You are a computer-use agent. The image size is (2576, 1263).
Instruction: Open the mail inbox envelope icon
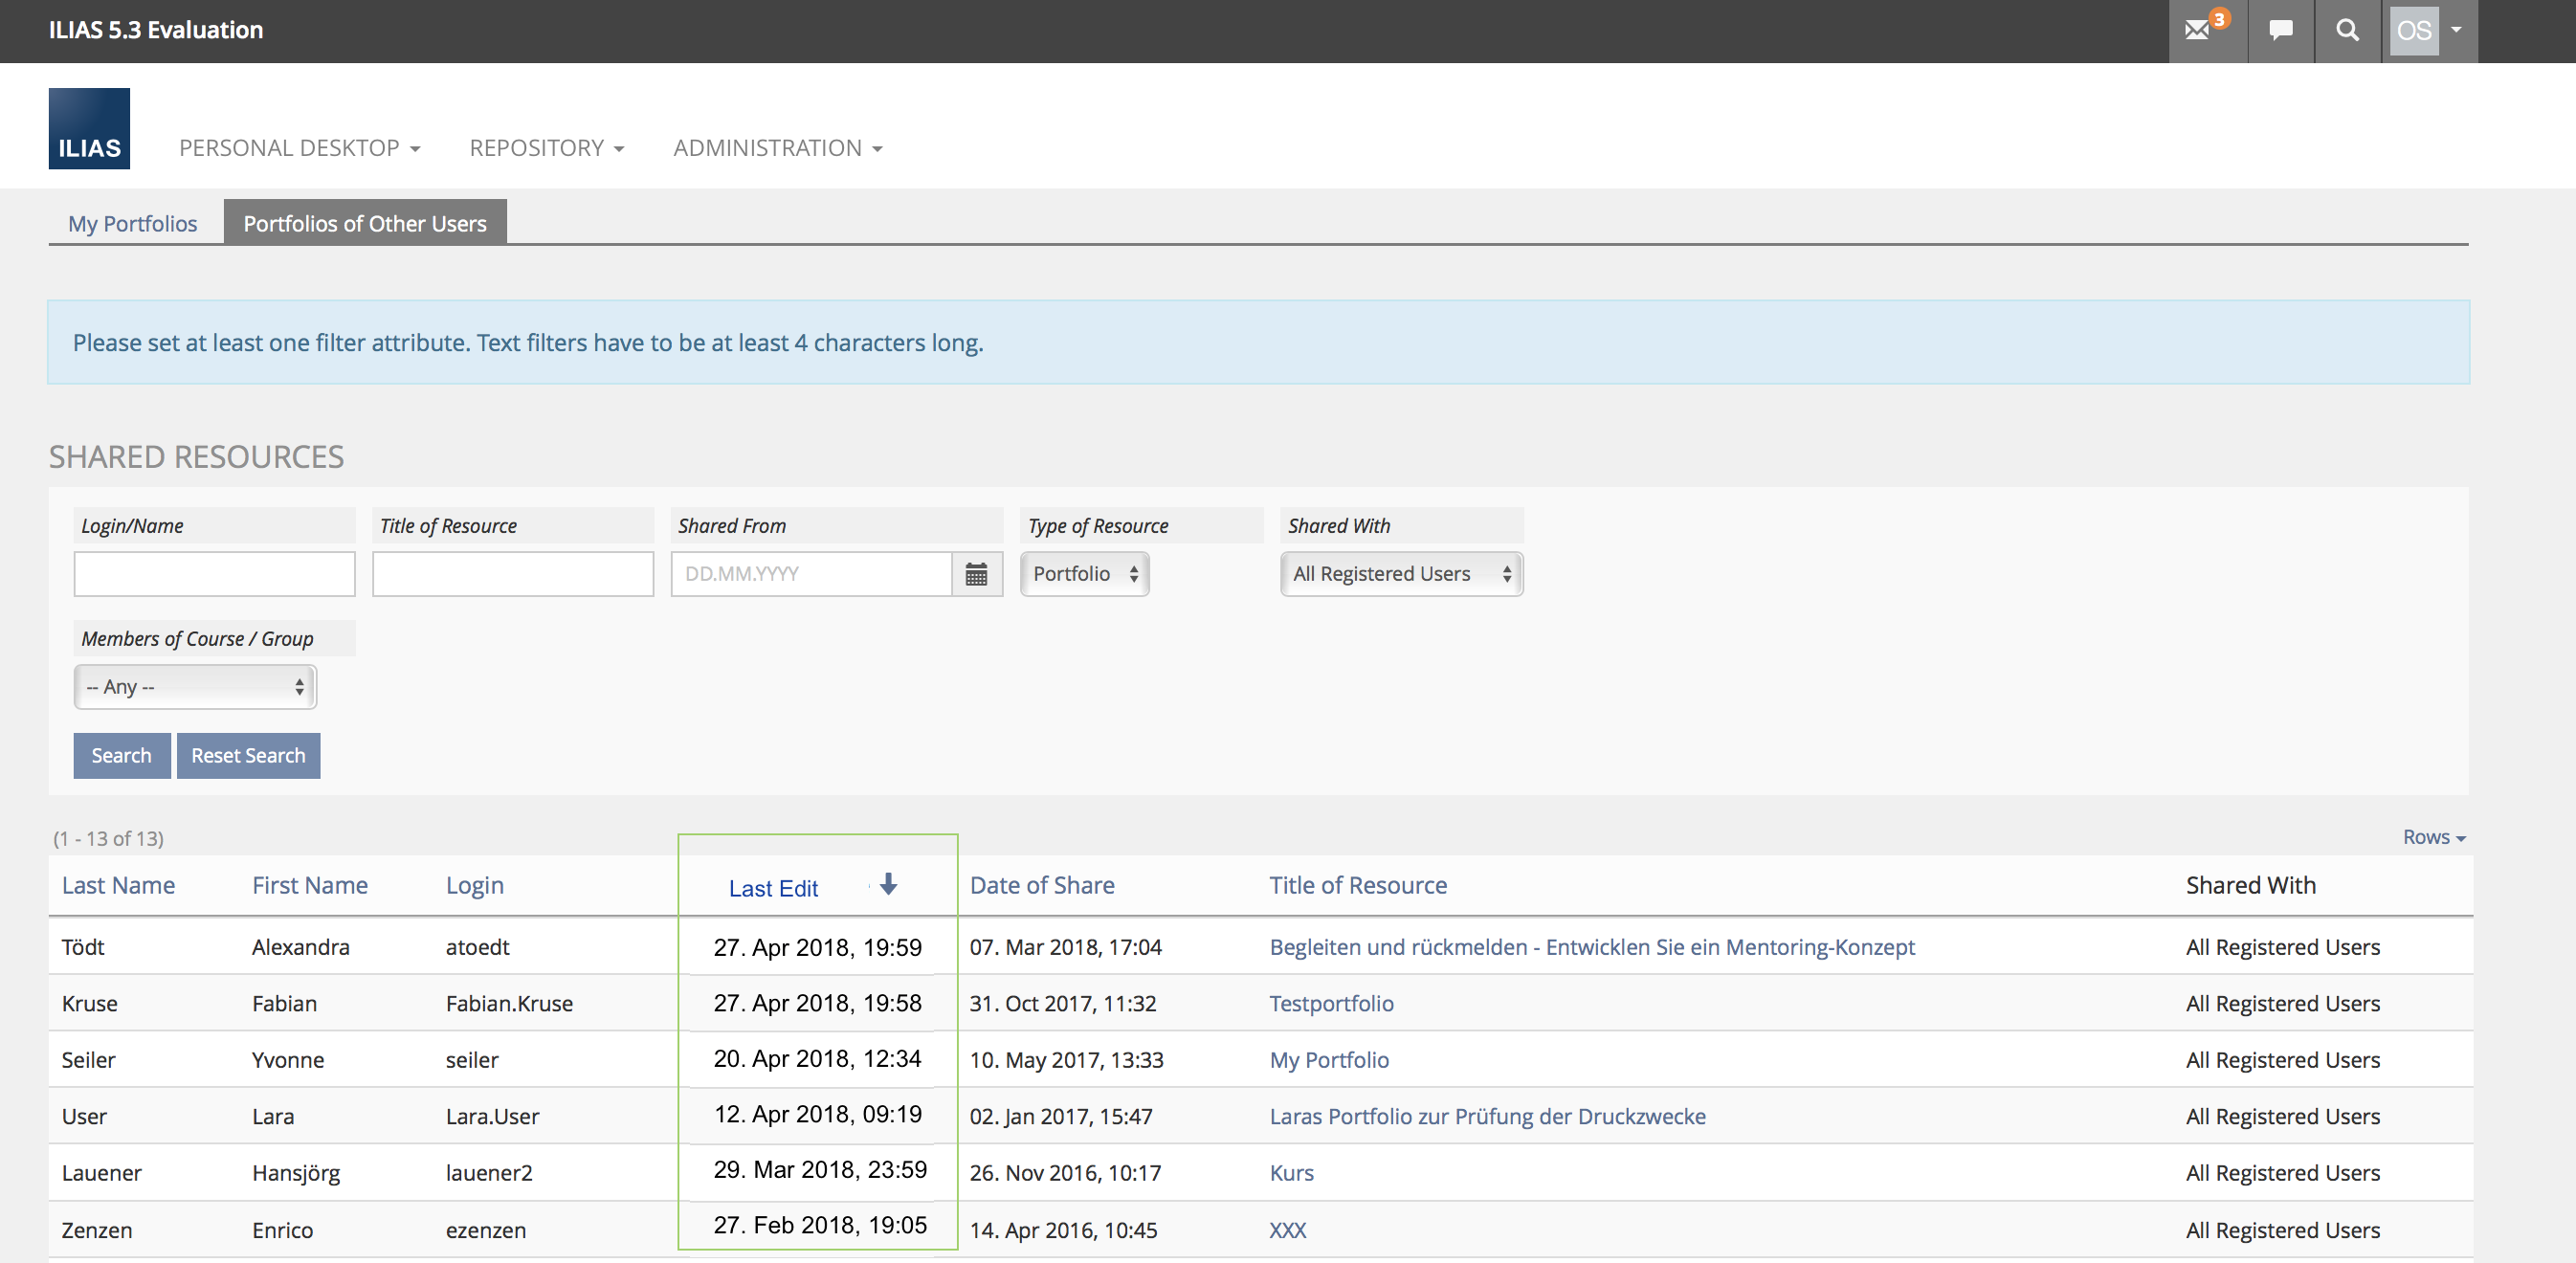point(2197,31)
